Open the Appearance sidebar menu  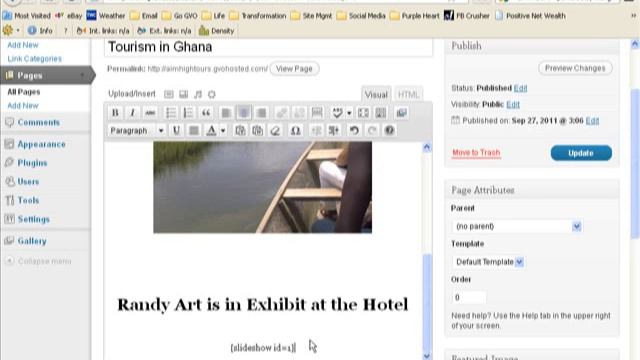click(41, 144)
